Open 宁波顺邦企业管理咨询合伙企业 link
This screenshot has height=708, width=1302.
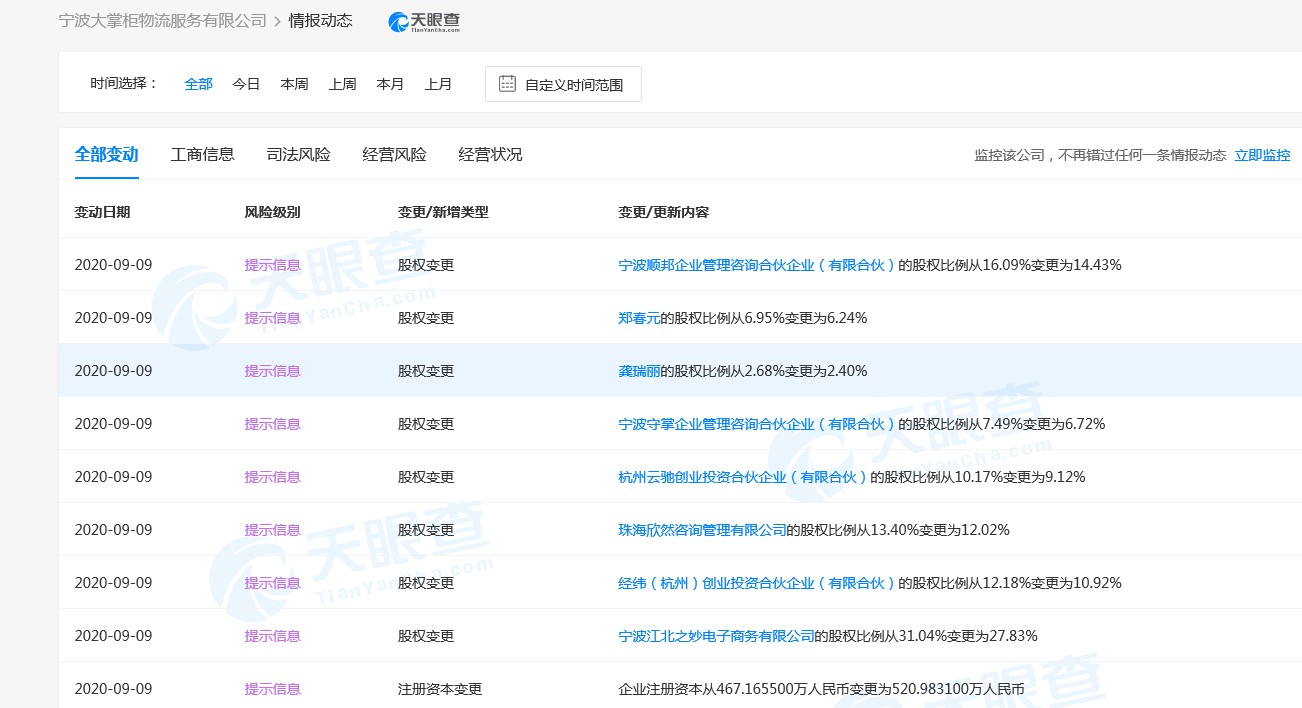(x=757, y=265)
